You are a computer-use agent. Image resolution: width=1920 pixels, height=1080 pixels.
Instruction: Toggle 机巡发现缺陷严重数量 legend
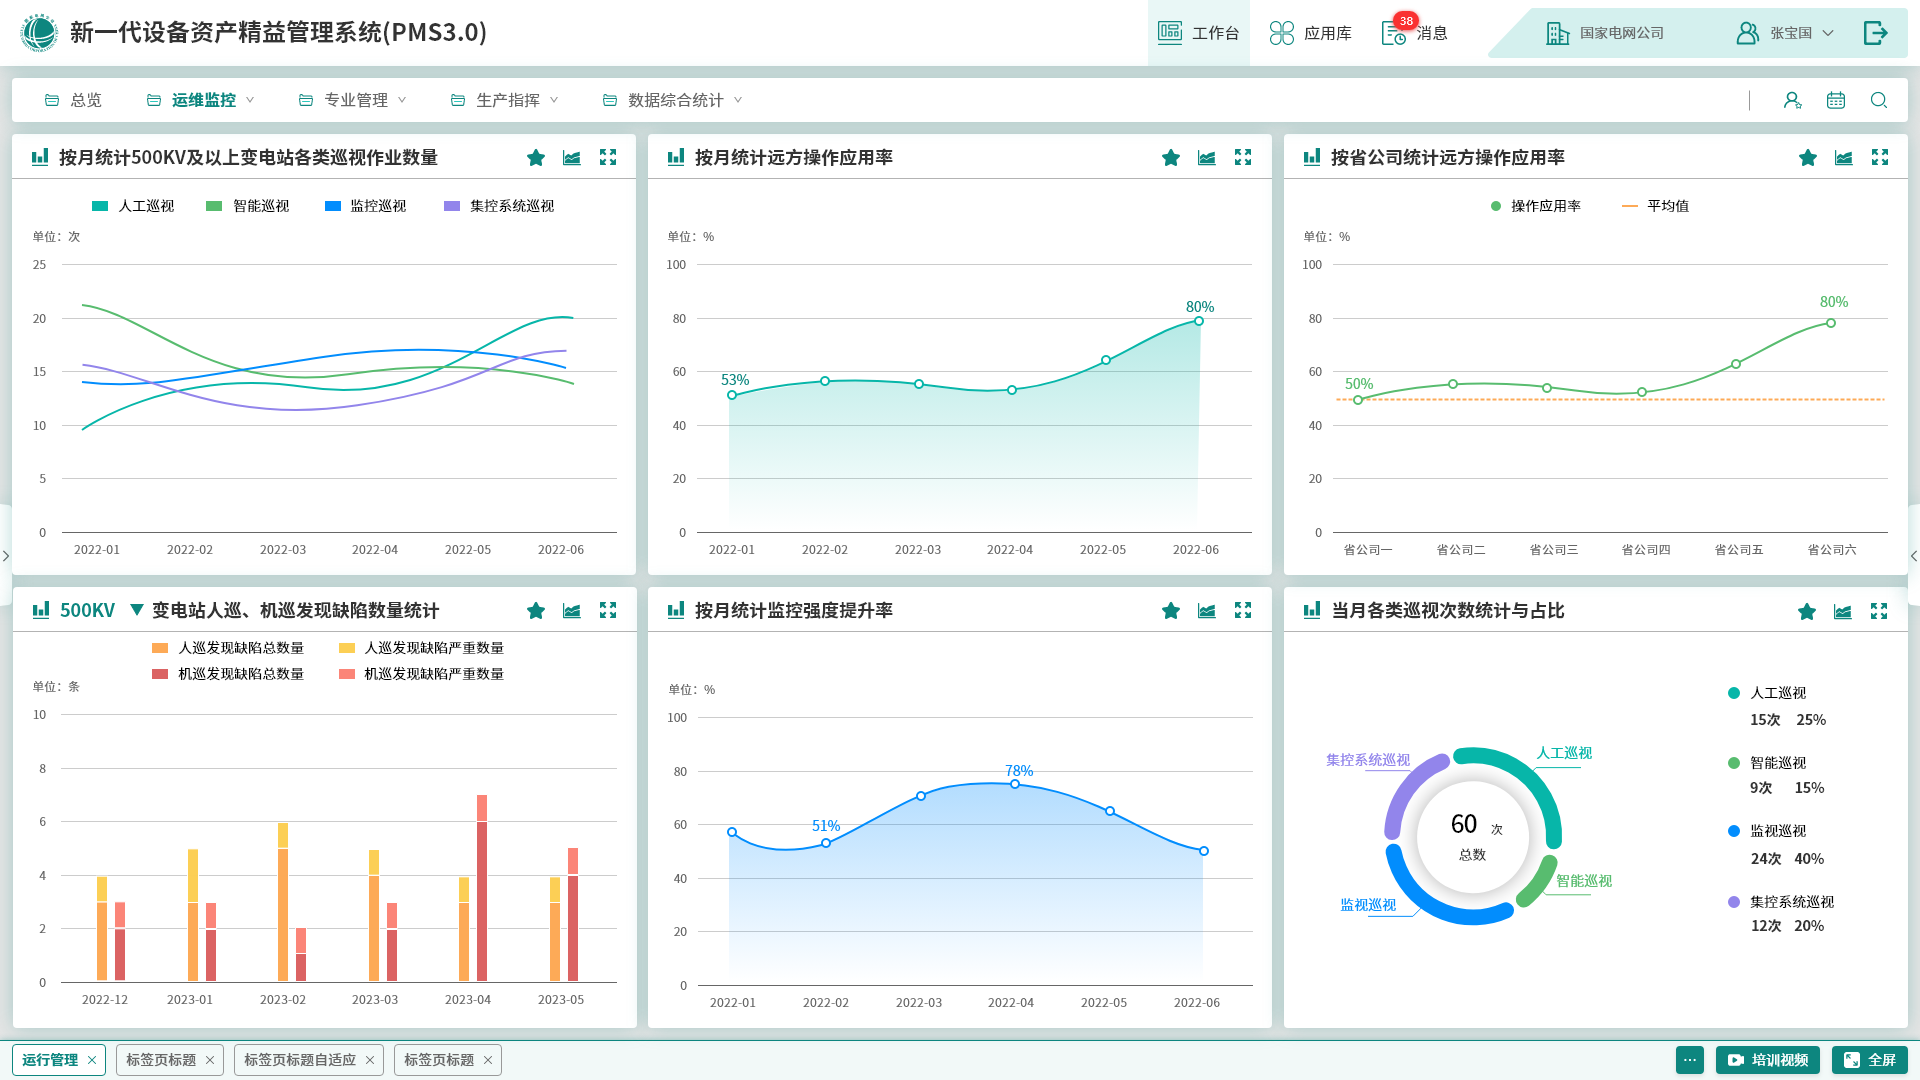tap(421, 674)
